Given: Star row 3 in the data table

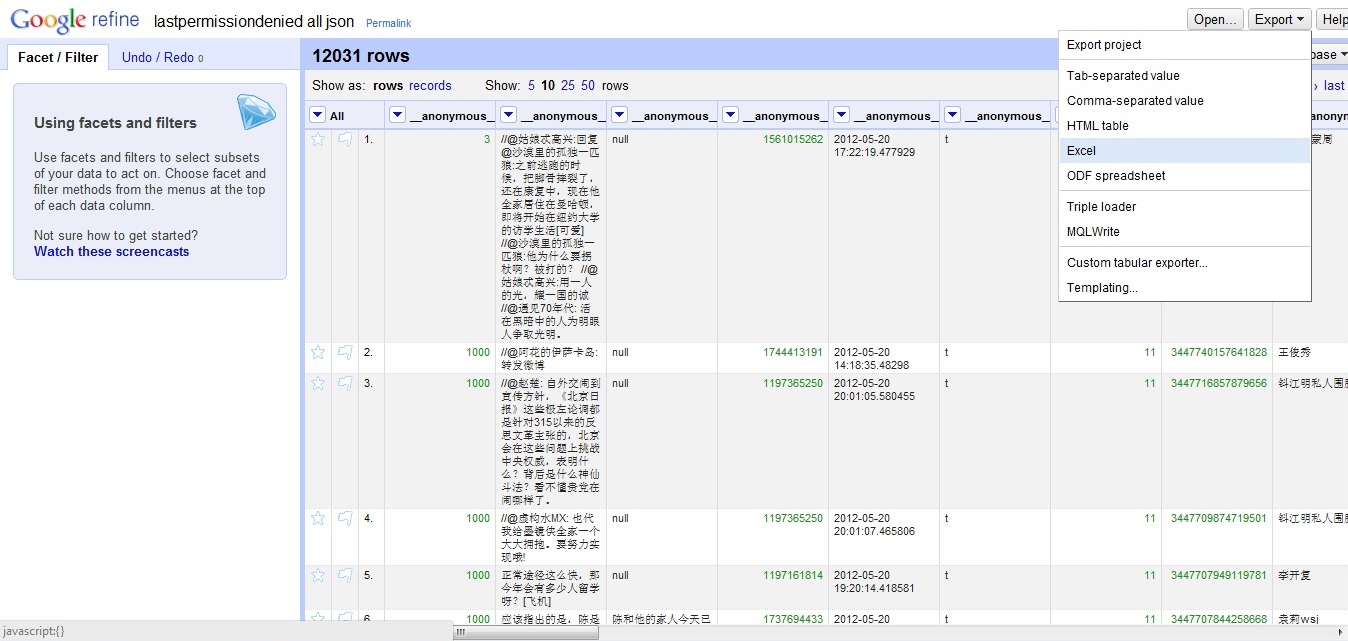Looking at the screenshot, I should 318,383.
